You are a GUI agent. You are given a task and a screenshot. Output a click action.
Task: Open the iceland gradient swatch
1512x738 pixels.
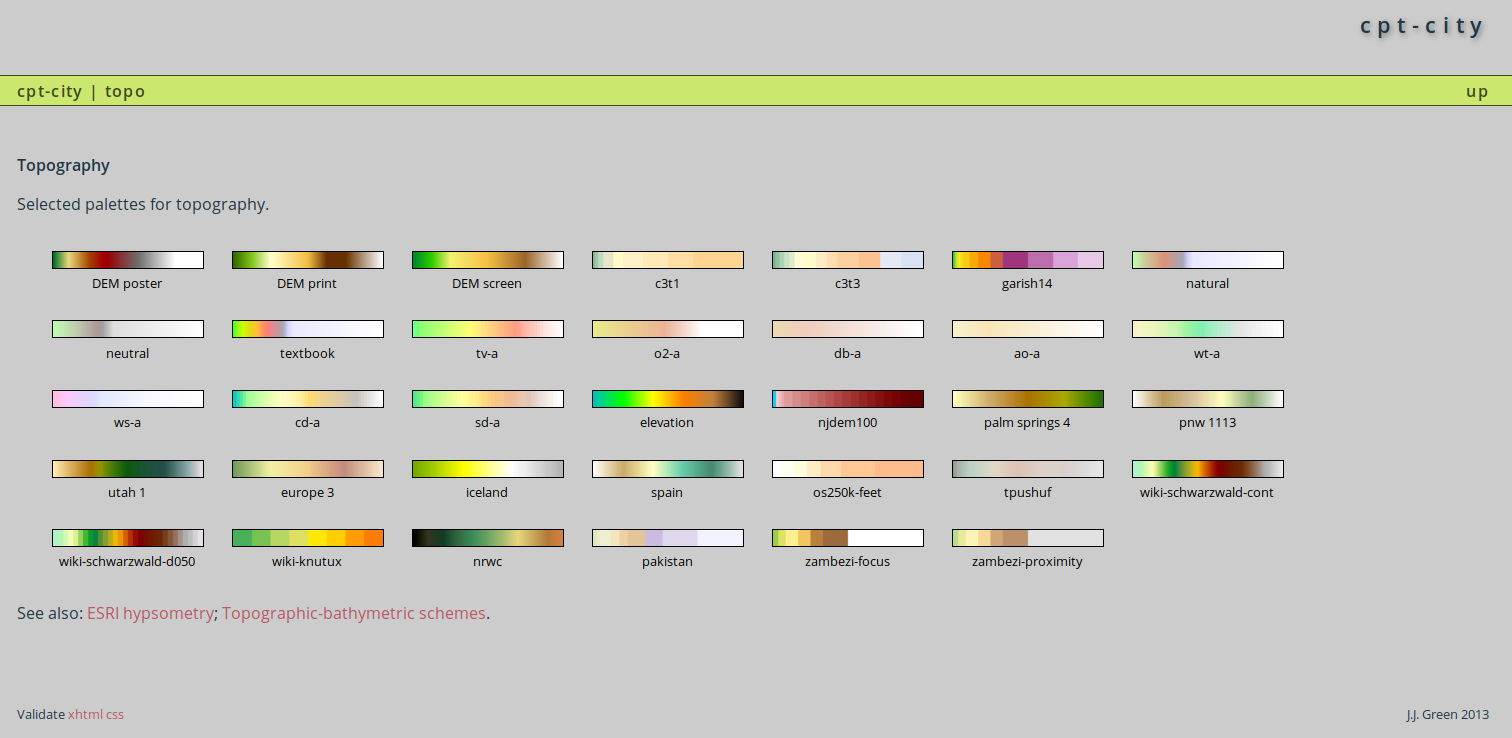click(x=488, y=469)
